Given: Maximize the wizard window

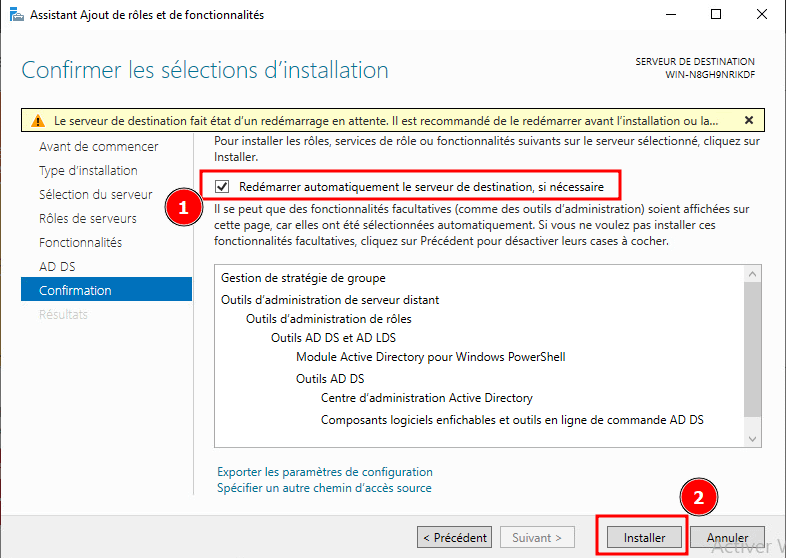Looking at the screenshot, I should (x=716, y=15).
